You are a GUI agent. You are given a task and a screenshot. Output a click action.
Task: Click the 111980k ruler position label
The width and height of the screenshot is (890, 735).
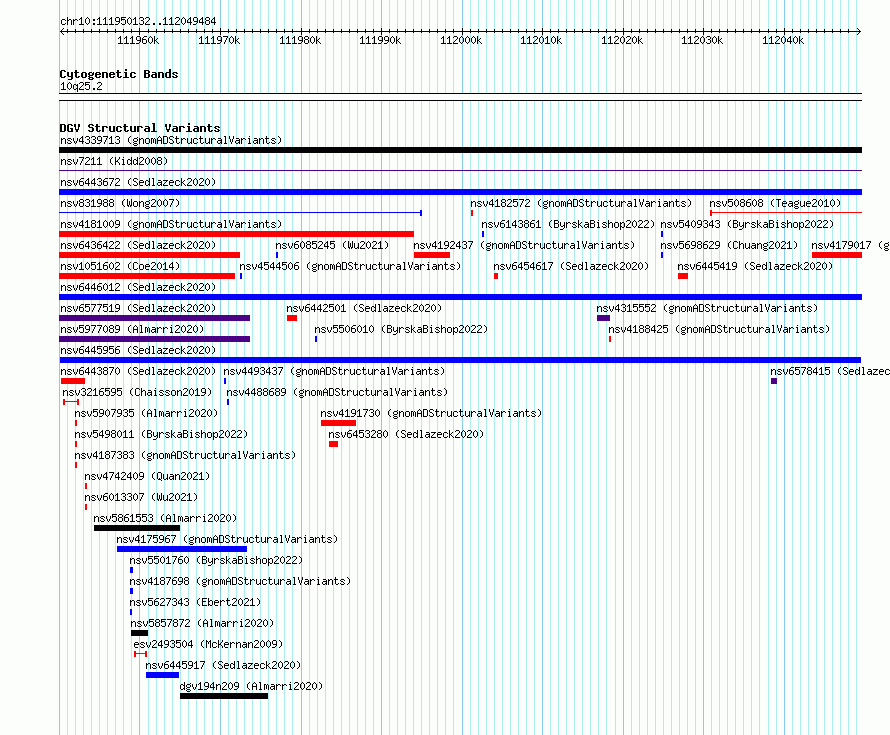(x=300, y=40)
